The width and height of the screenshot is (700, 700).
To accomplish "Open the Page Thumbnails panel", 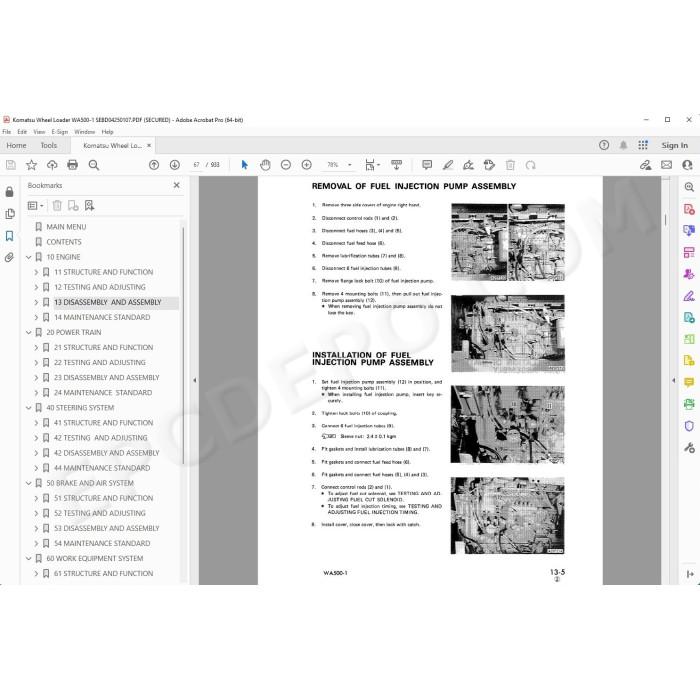I will [x=9, y=213].
